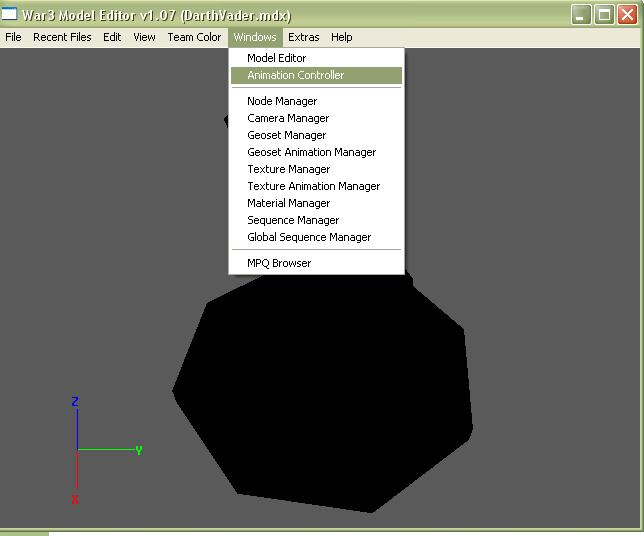Open the Help menu
Image resolution: width=644 pixels, height=536 pixels.
tap(341, 37)
